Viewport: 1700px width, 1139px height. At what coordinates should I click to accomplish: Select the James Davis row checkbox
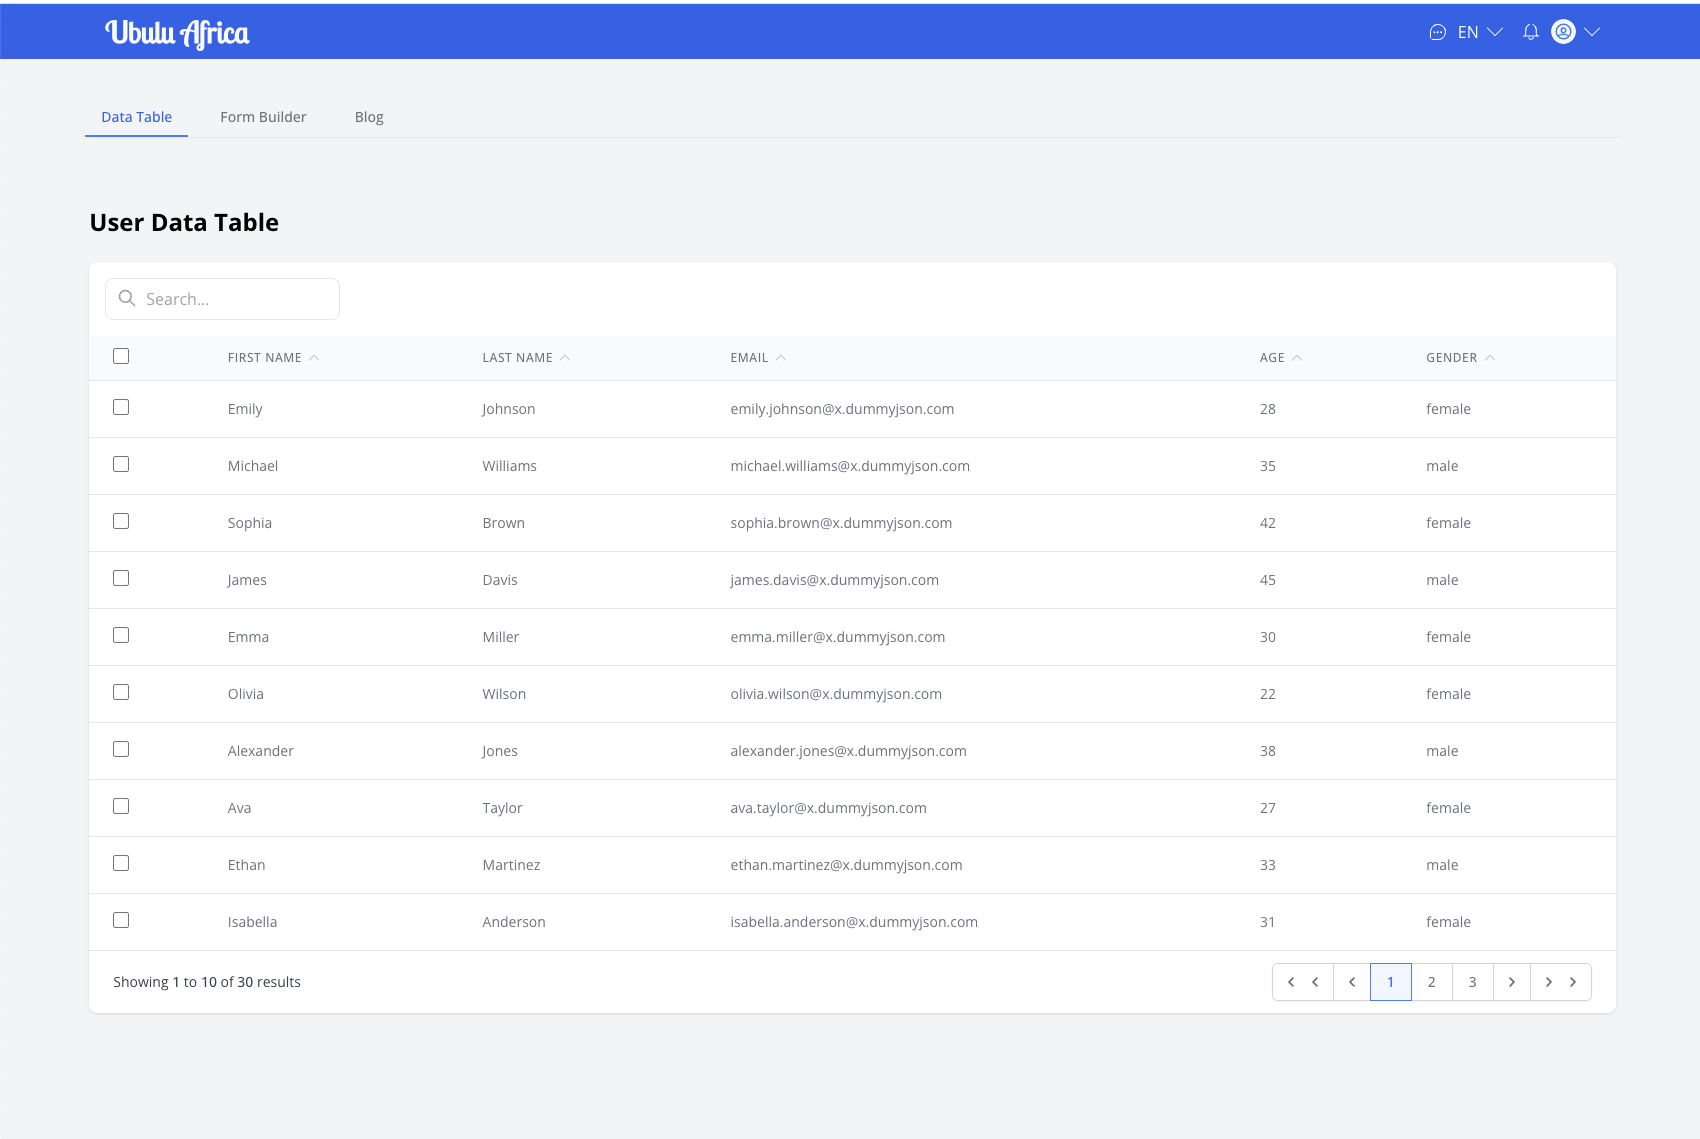(121, 578)
